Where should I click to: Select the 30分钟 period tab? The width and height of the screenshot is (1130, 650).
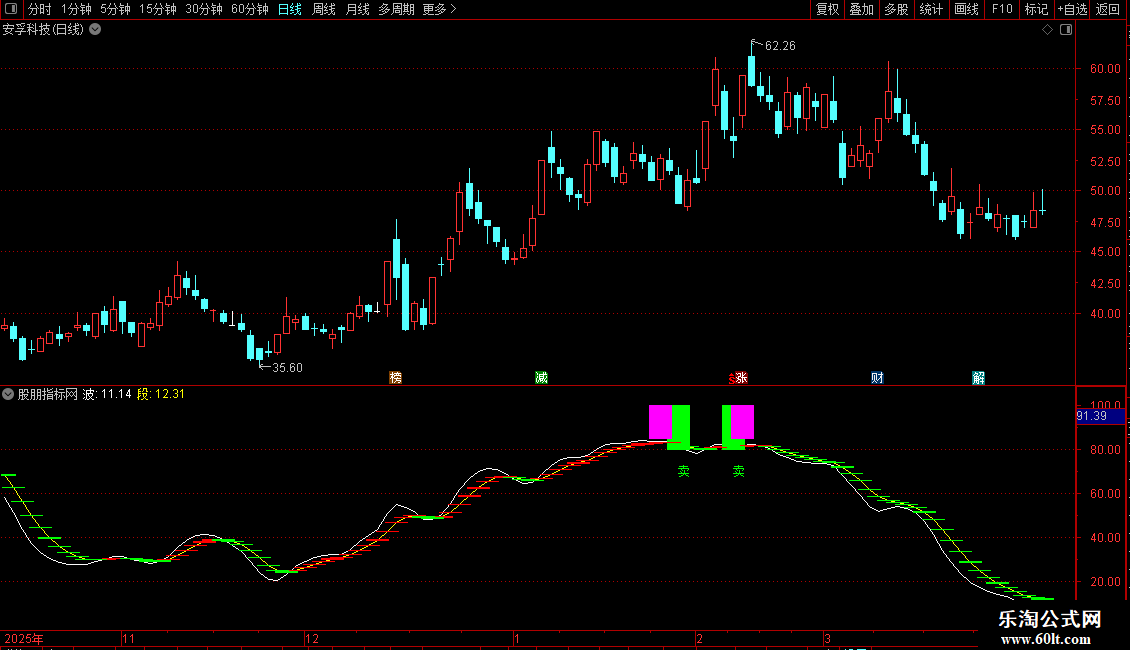(x=204, y=9)
